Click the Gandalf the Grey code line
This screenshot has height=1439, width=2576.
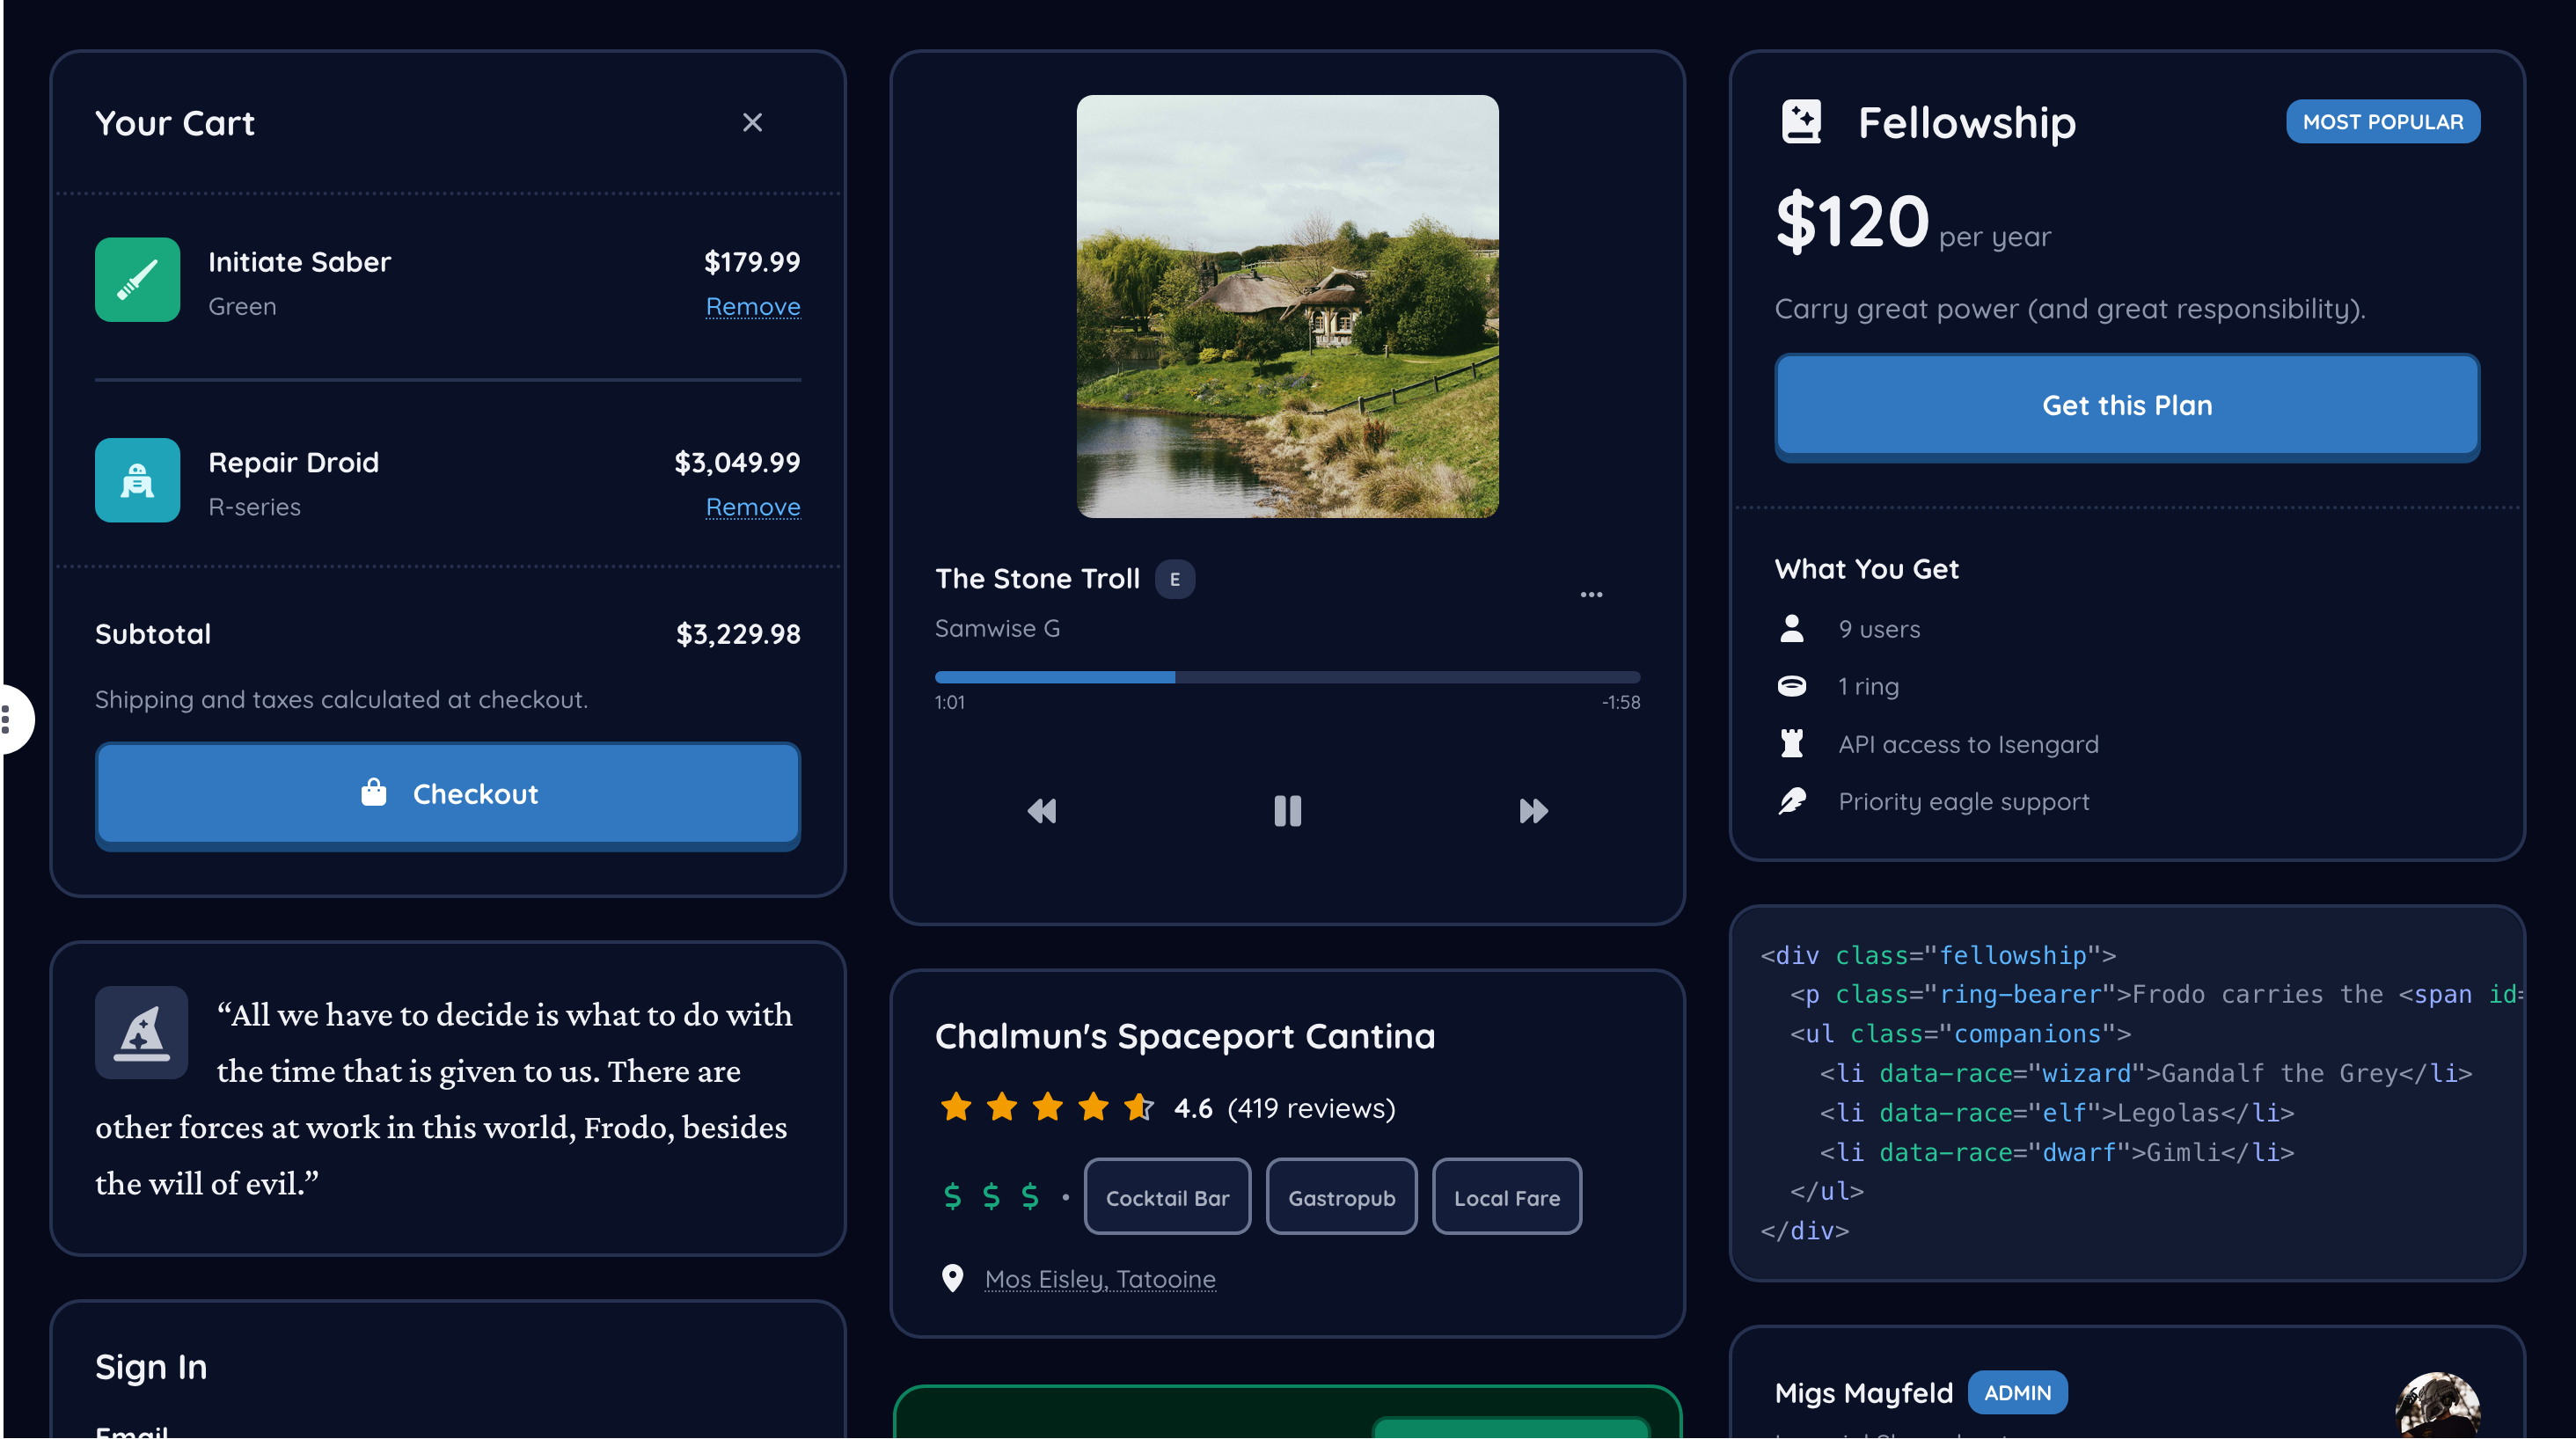tap(2145, 1073)
